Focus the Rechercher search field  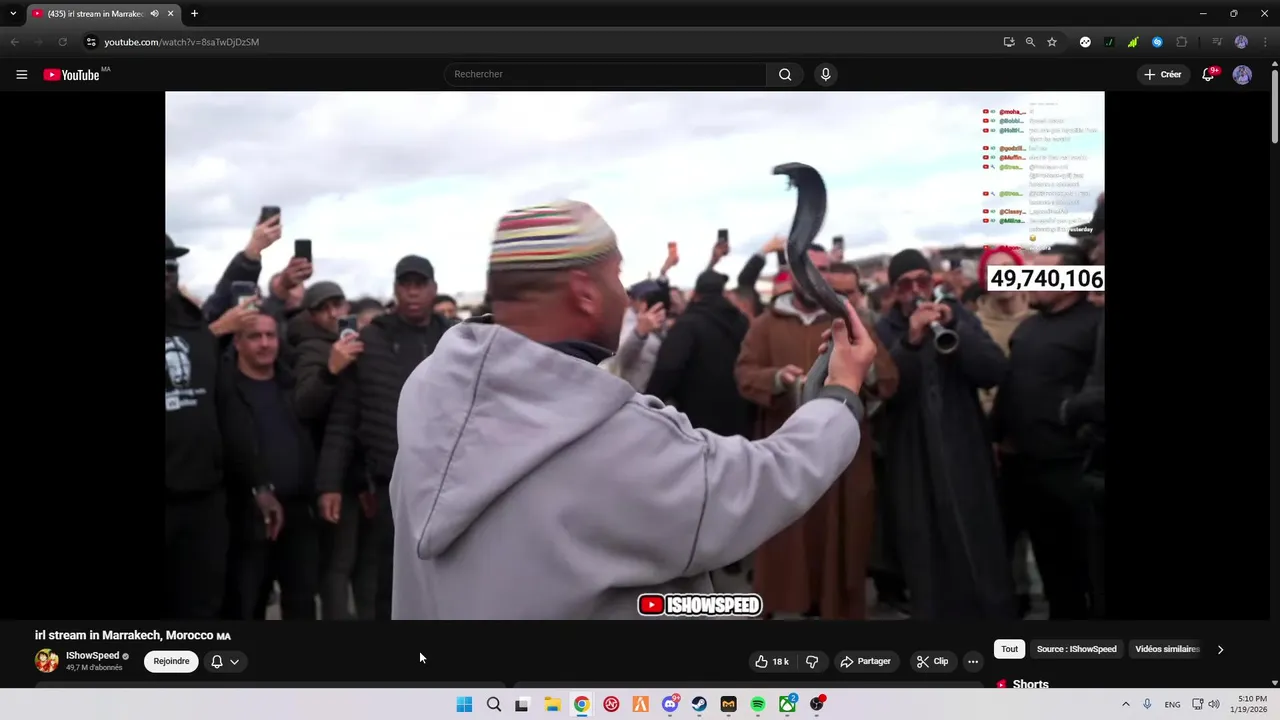[x=605, y=75]
